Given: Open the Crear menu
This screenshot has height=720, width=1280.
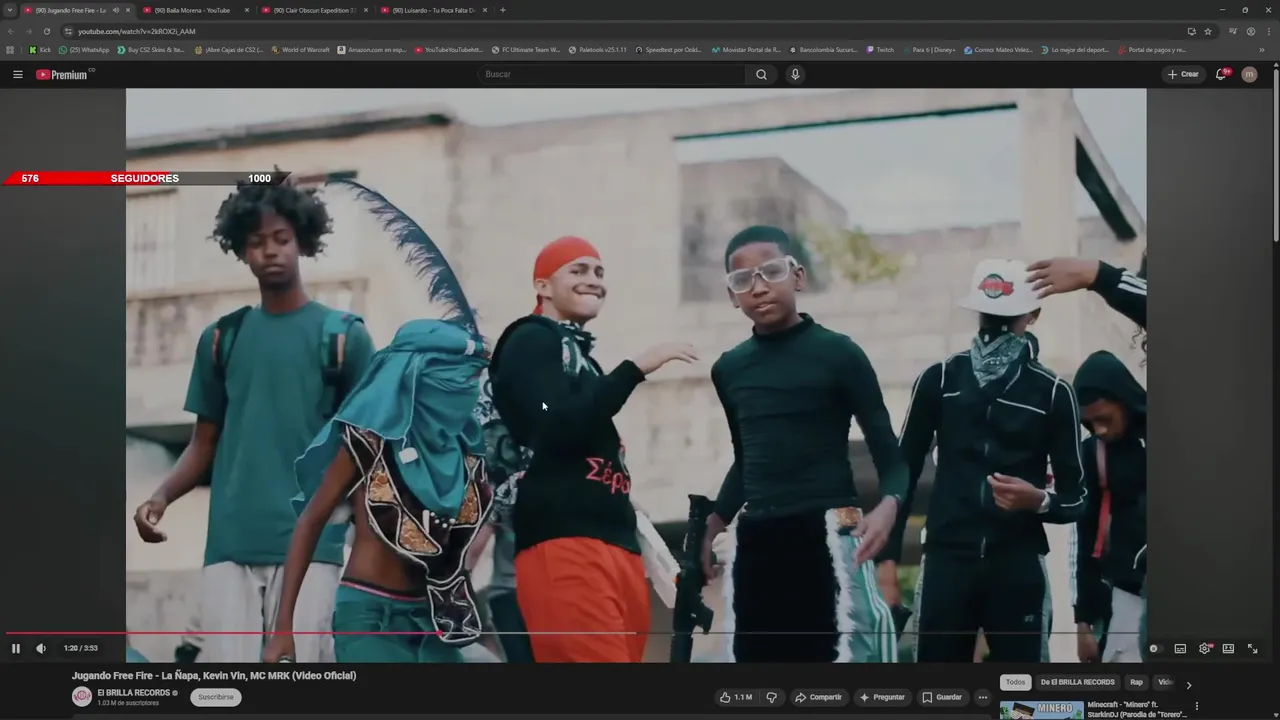Looking at the screenshot, I should (x=1183, y=74).
